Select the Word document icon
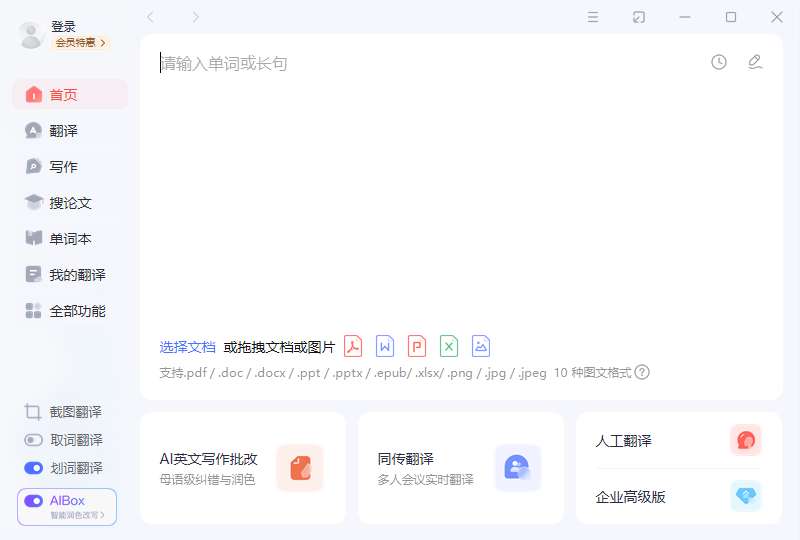Viewport: 800px width, 540px height. (385, 347)
